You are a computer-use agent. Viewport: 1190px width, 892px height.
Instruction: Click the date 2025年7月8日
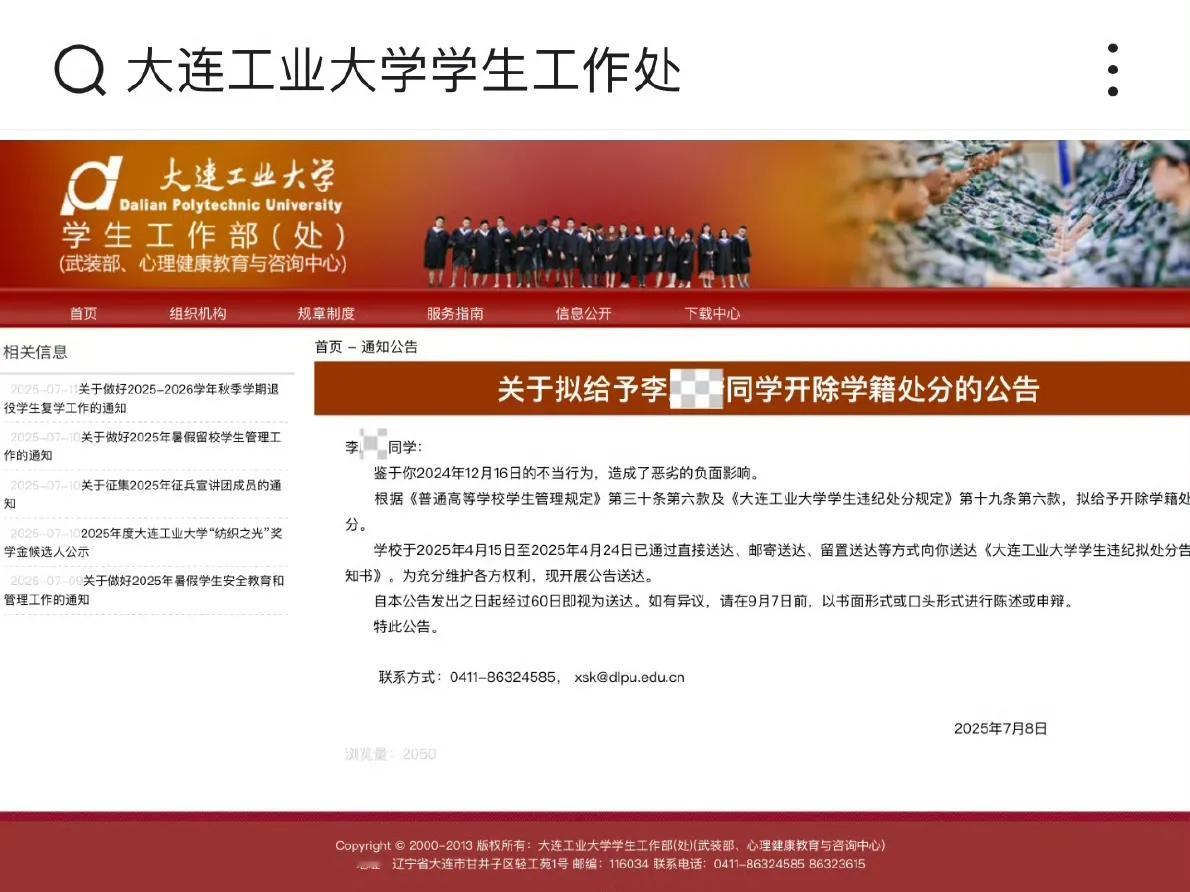[x=1000, y=729]
